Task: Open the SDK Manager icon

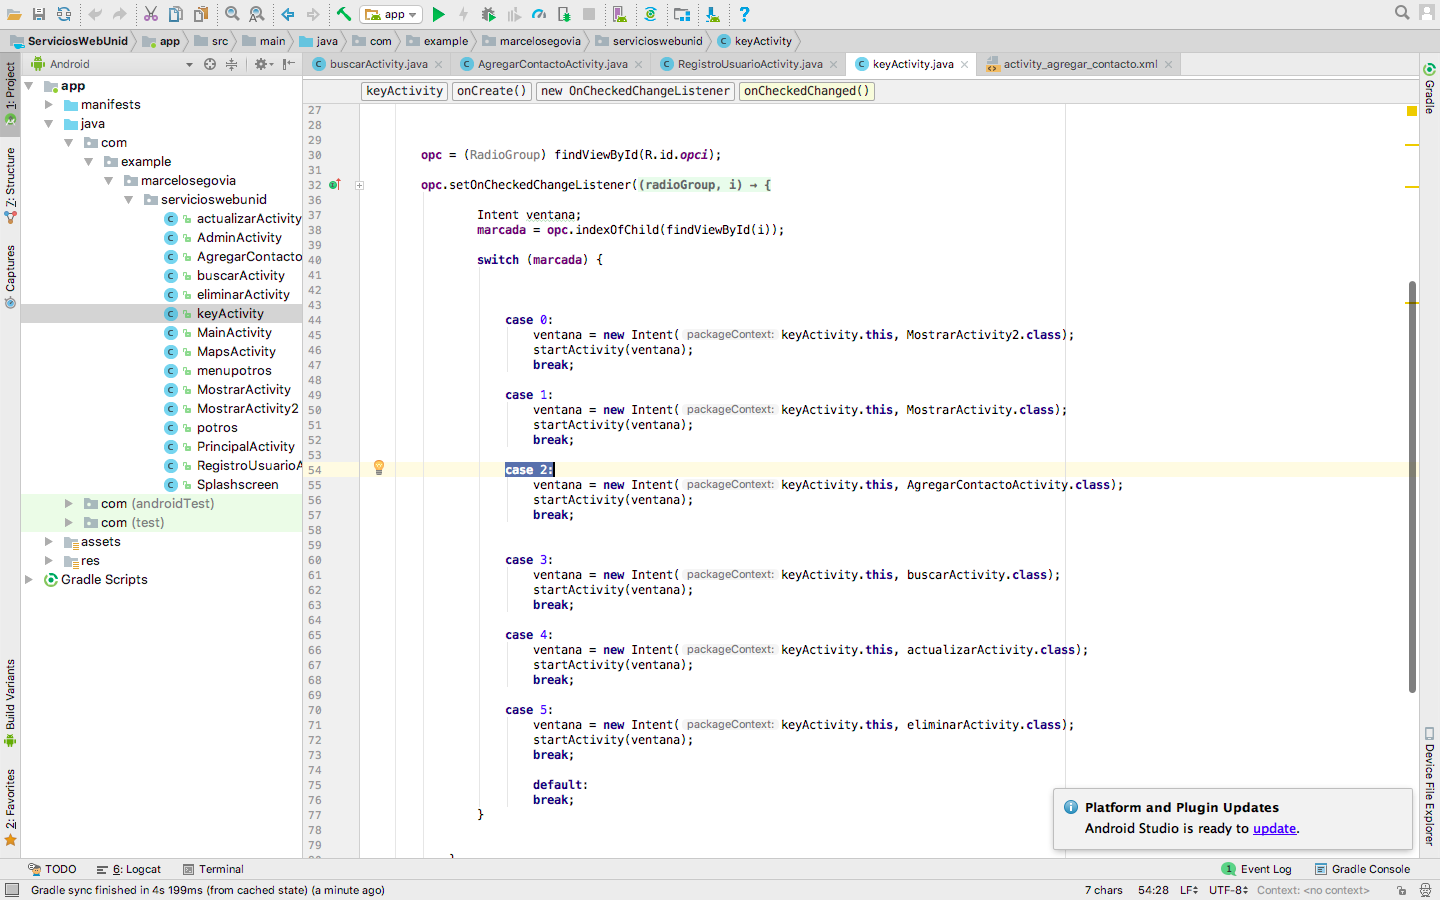Action: click(x=712, y=14)
